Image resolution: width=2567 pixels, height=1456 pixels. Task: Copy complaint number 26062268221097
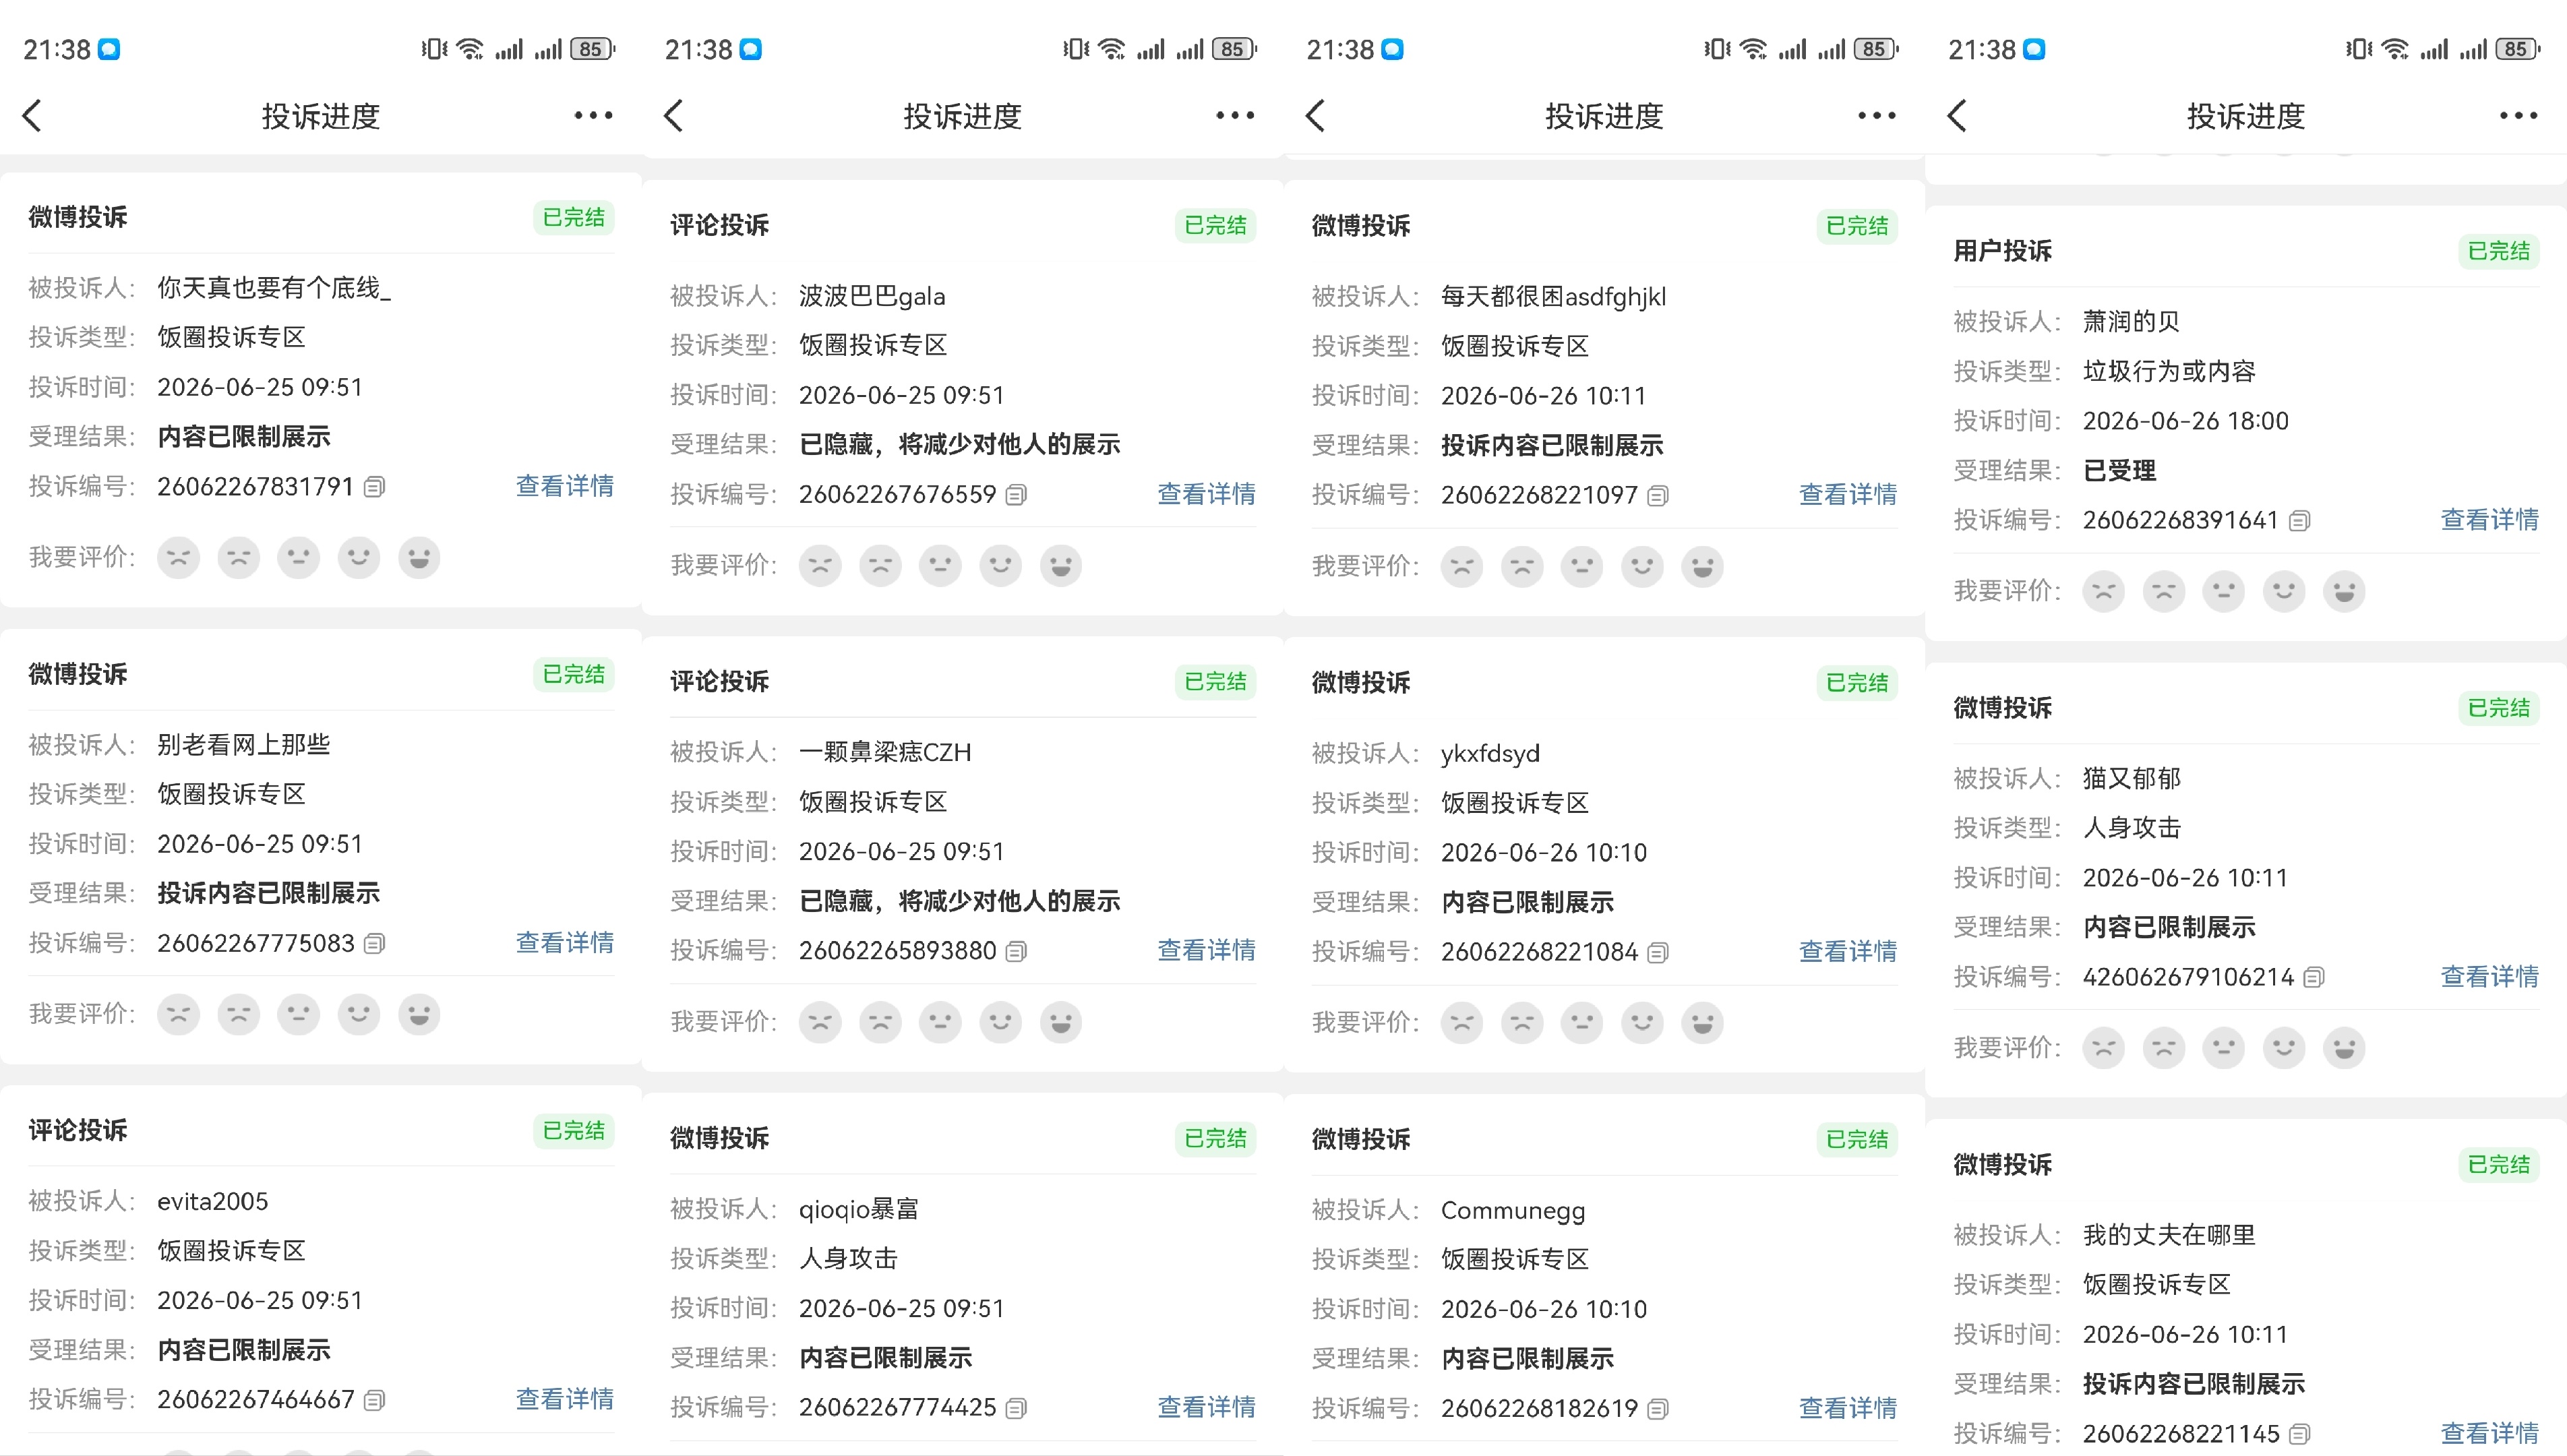click(x=1658, y=496)
